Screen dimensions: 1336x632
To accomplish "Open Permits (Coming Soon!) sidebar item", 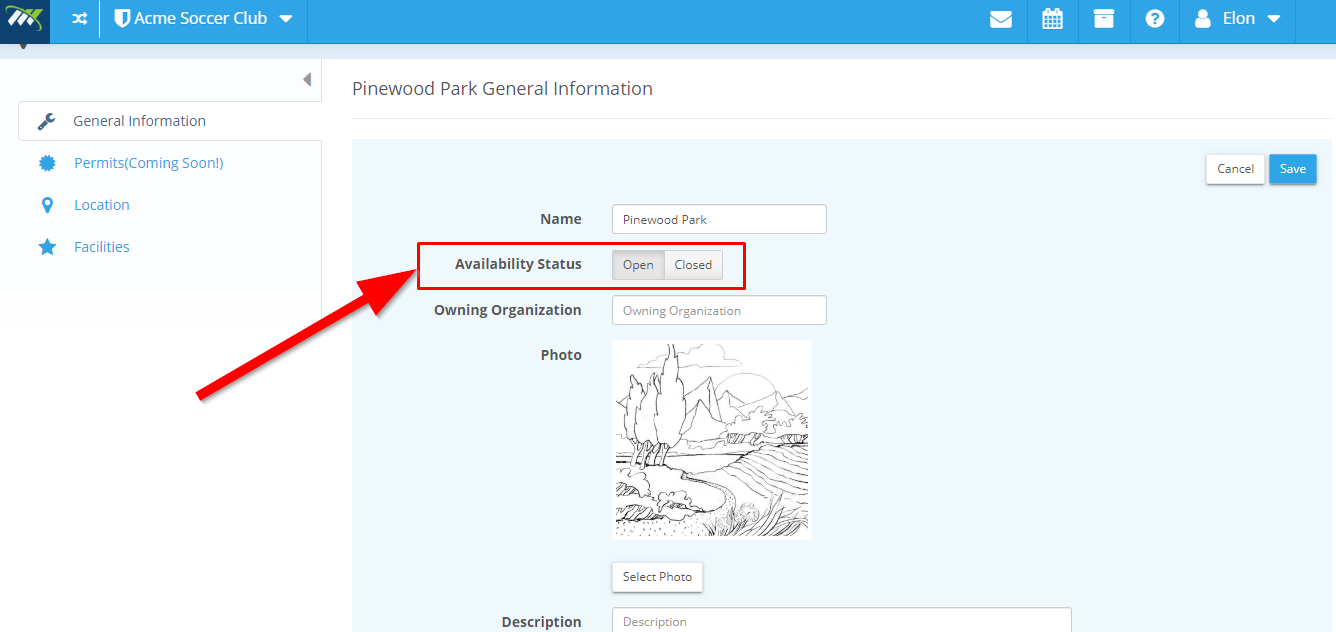I will point(149,163).
